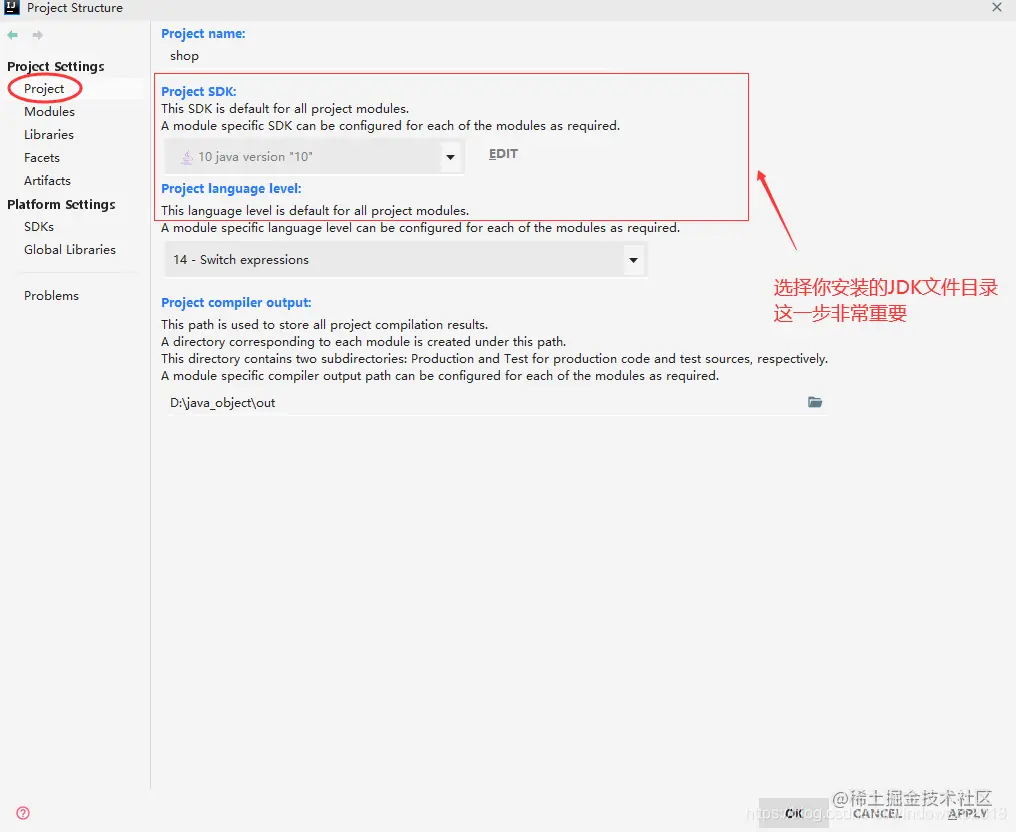
Task: Open the Modules settings page
Action: coord(49,111)
